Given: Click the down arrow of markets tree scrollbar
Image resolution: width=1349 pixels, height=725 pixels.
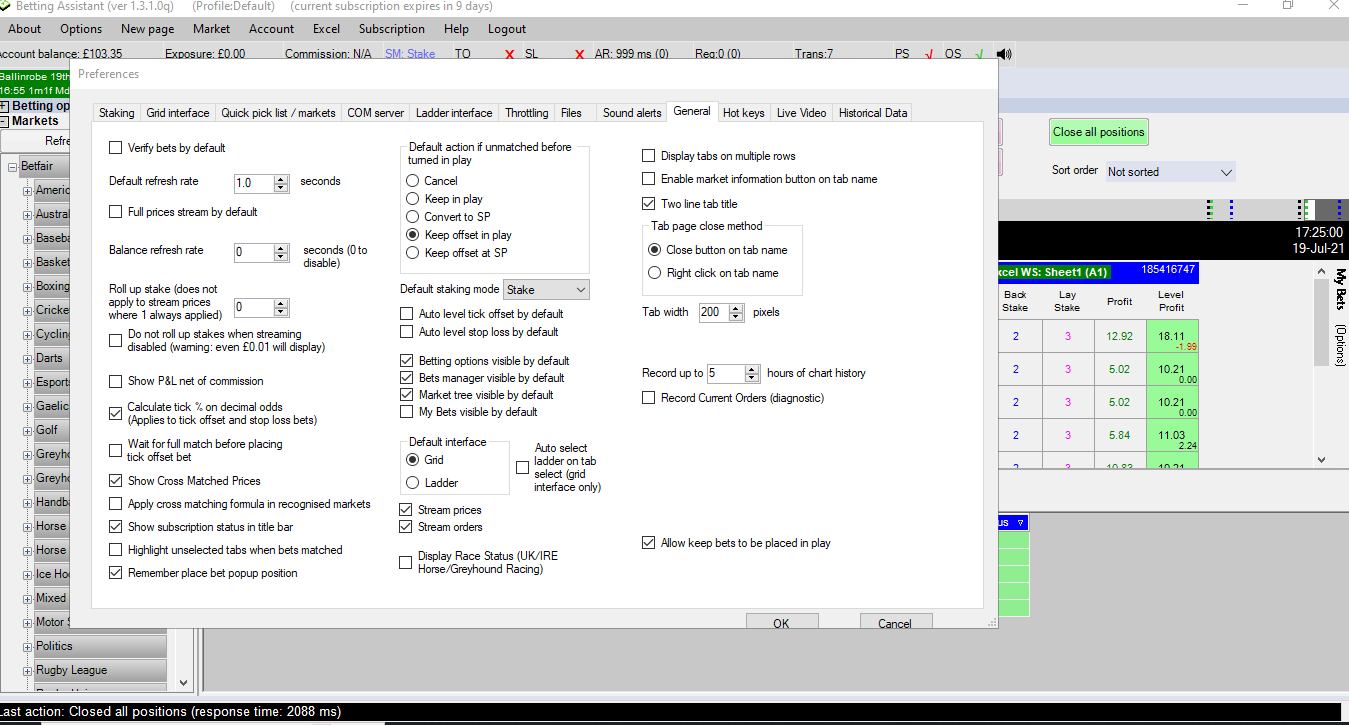Looking at the screenshot, I should pos(183,682).
